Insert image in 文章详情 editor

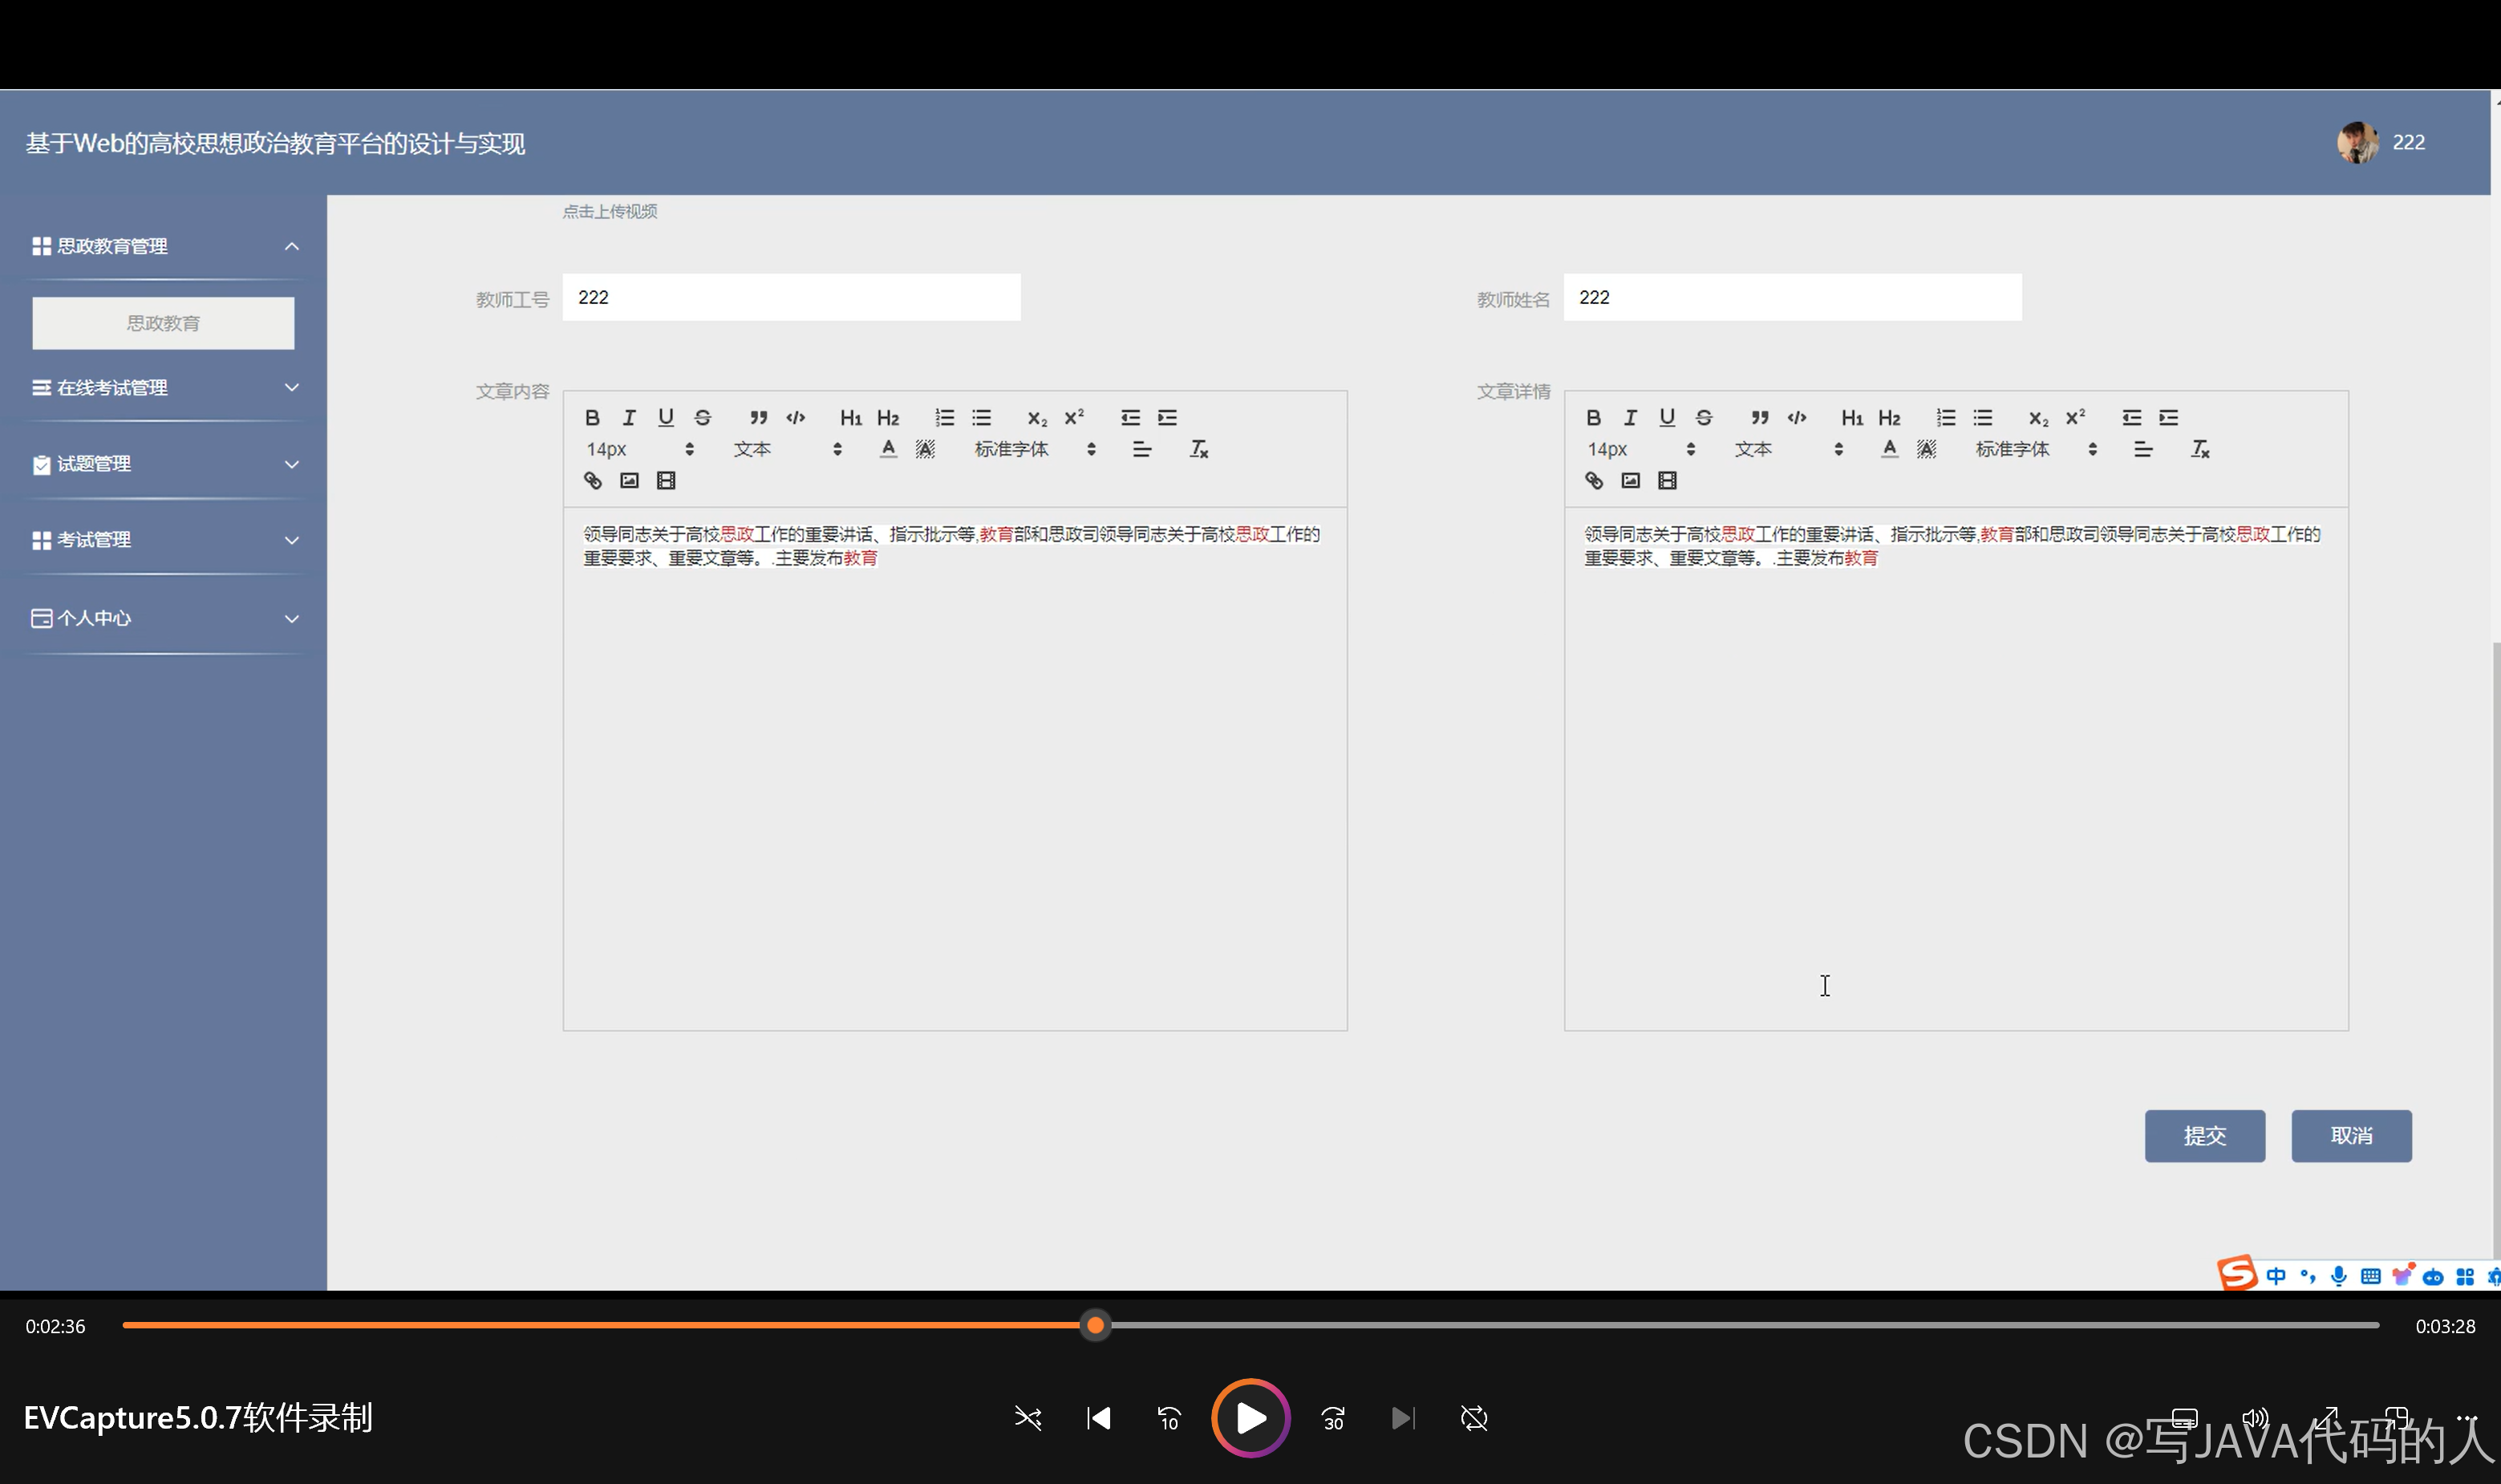[x=1630, y=481]
